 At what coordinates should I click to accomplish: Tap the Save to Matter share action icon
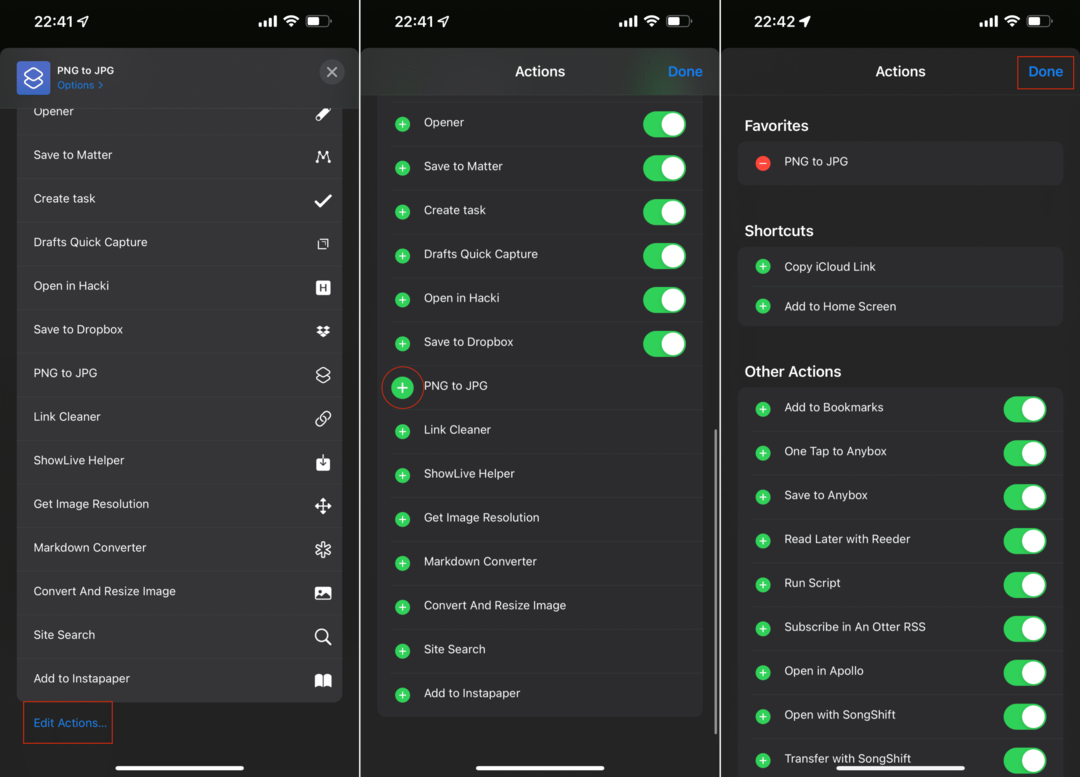click(x=322, y=156)
